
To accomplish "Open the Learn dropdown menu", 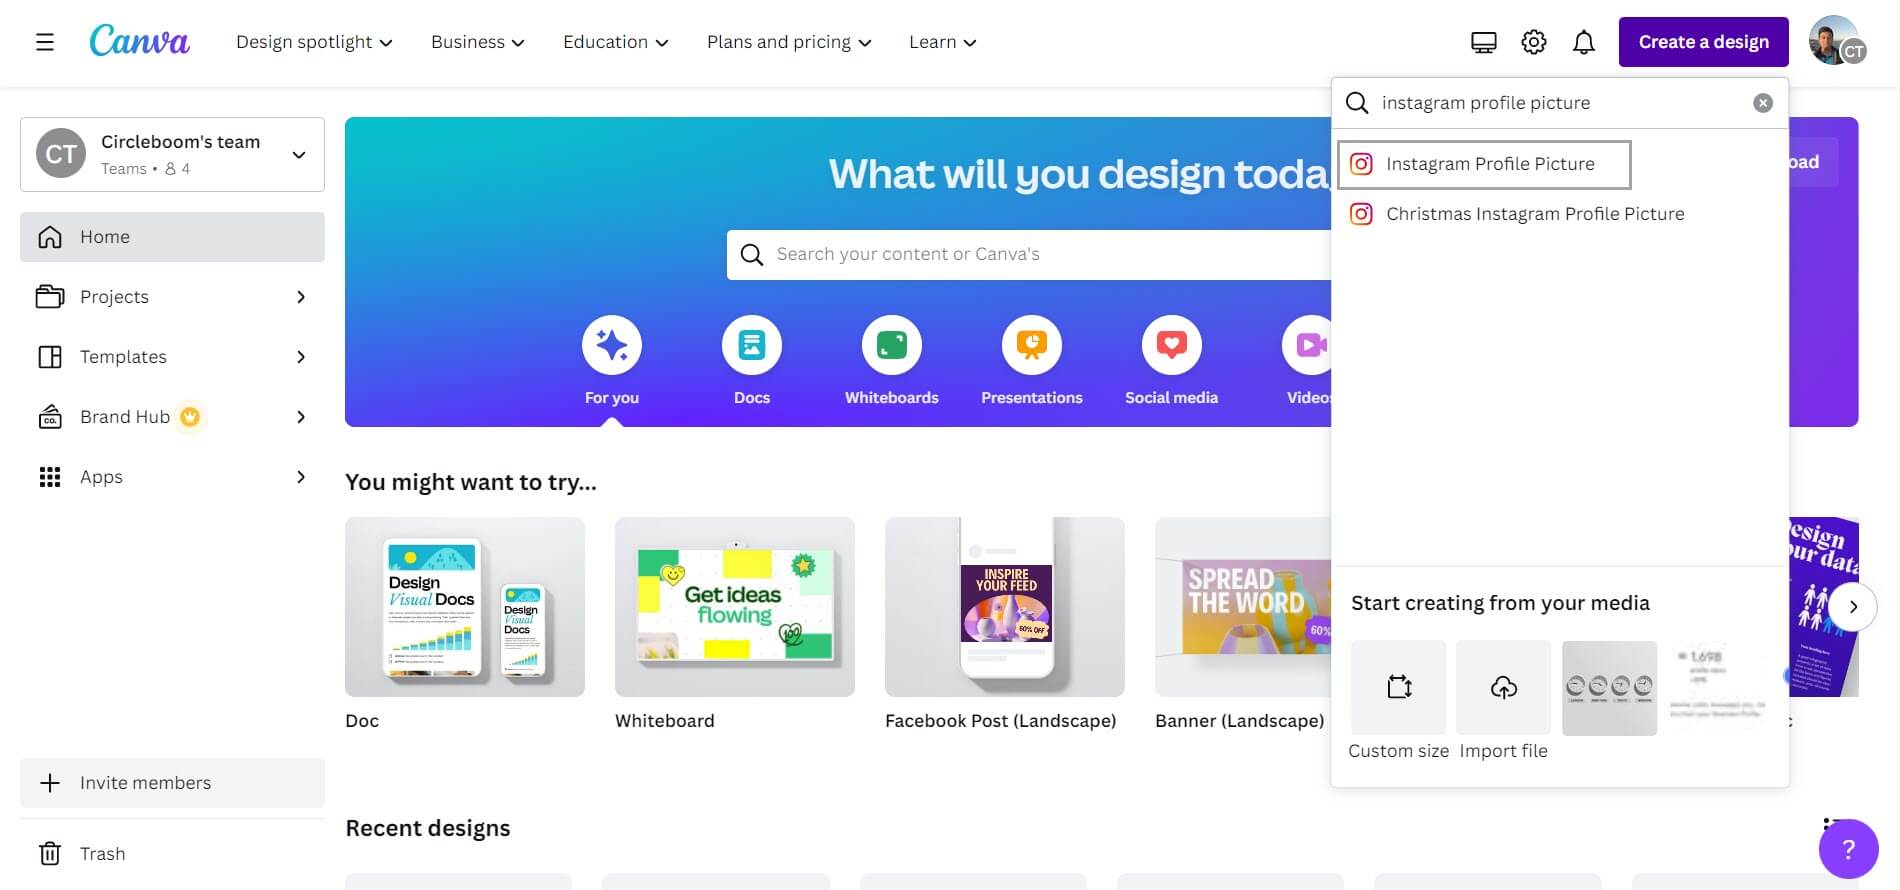I will click(942, 42).
